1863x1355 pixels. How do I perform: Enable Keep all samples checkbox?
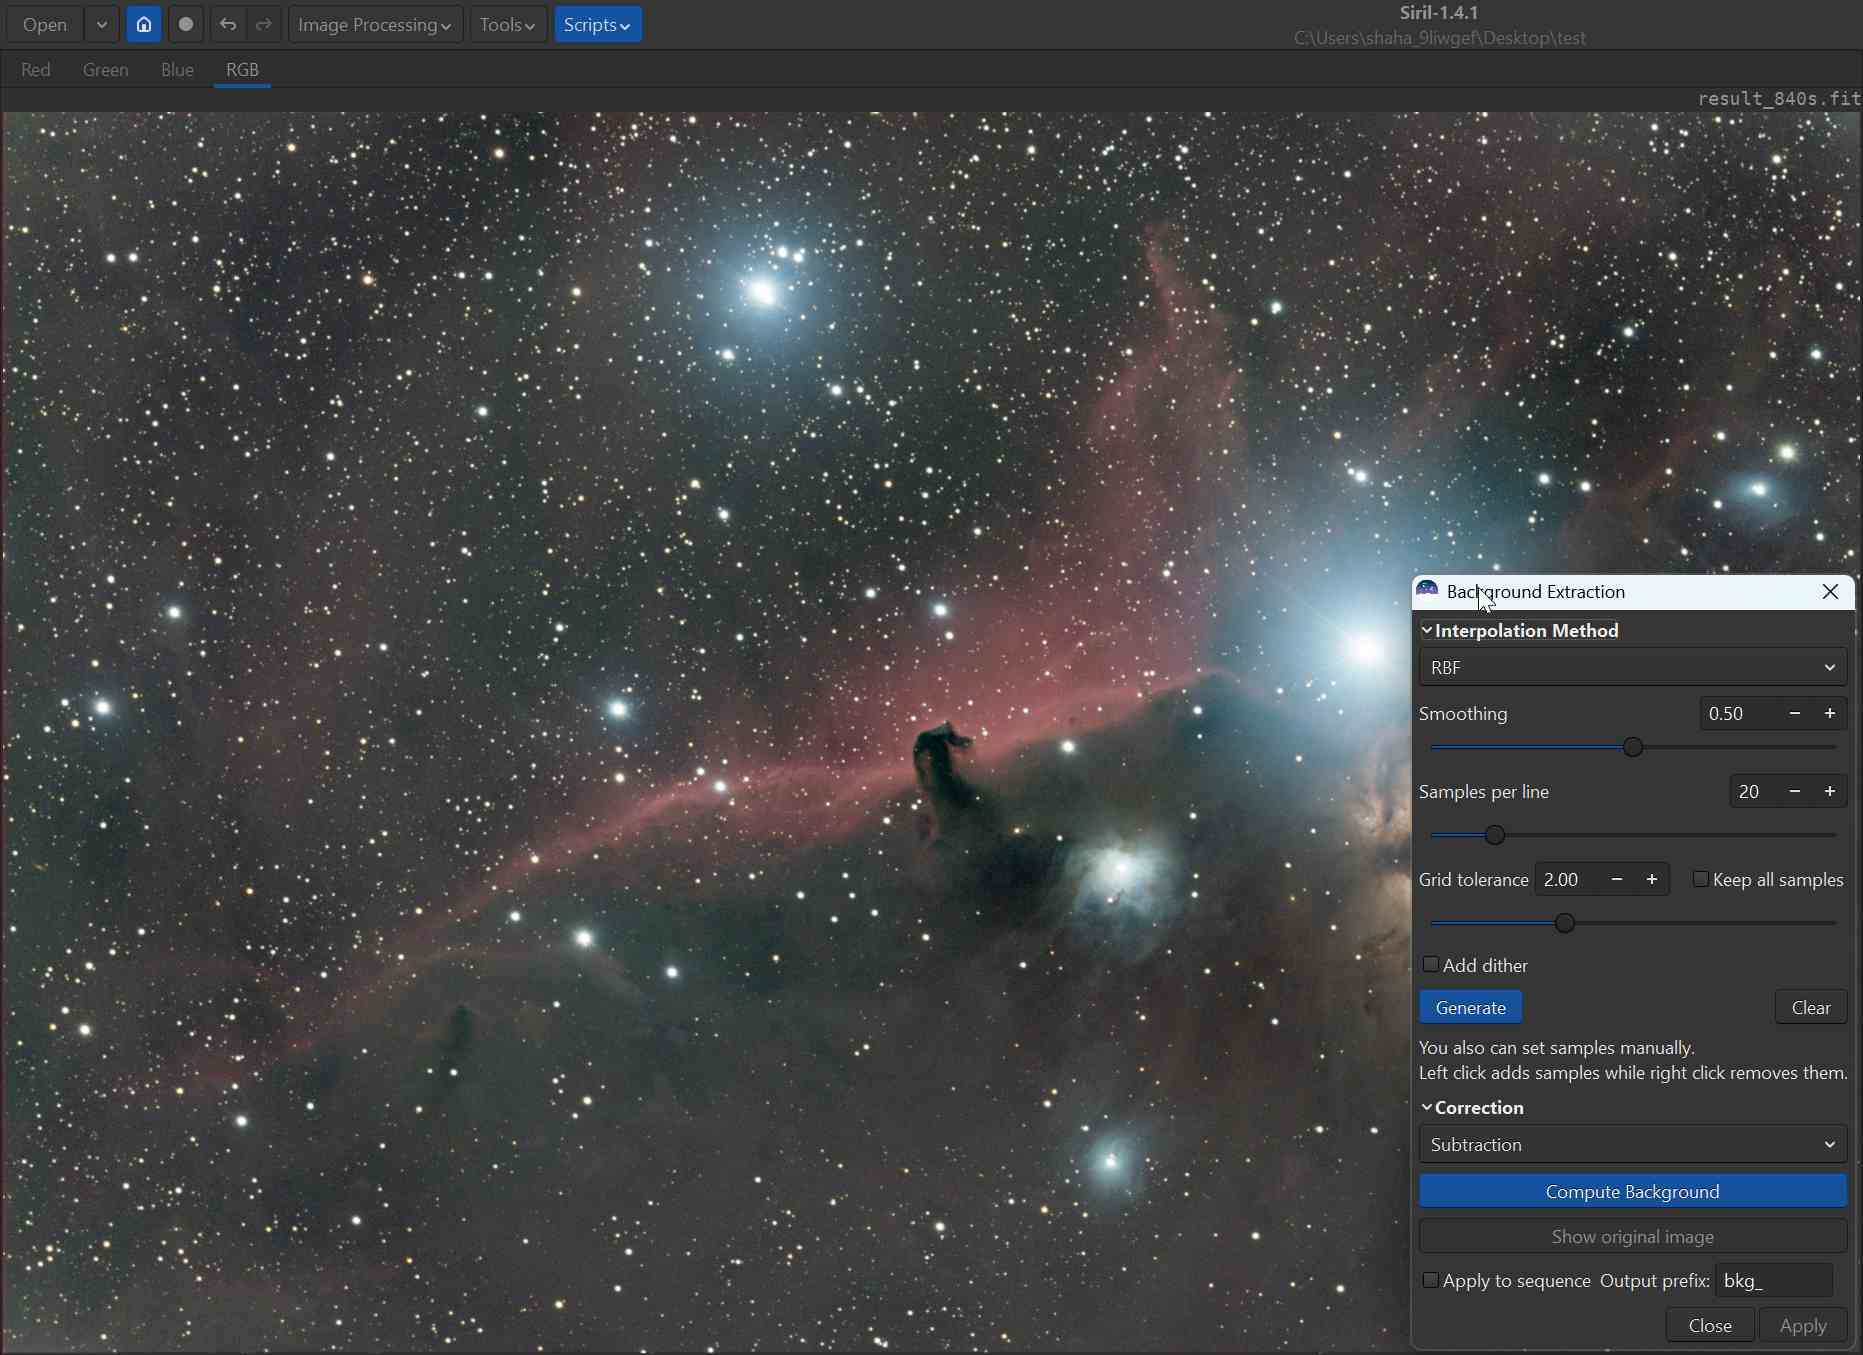pyautogui.click(x=1700, y=879)
